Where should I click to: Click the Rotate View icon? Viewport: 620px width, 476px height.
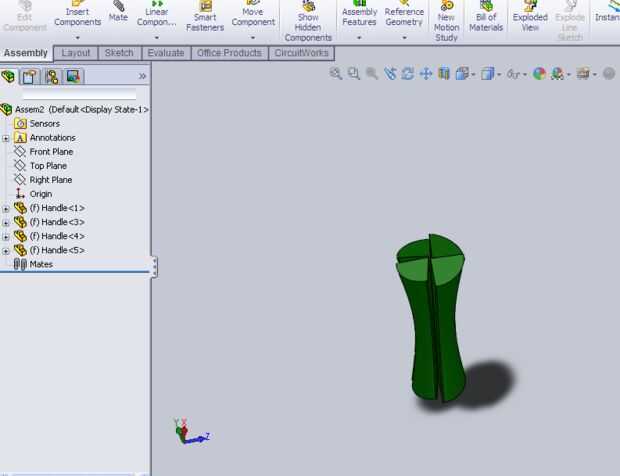click(408, 74)
